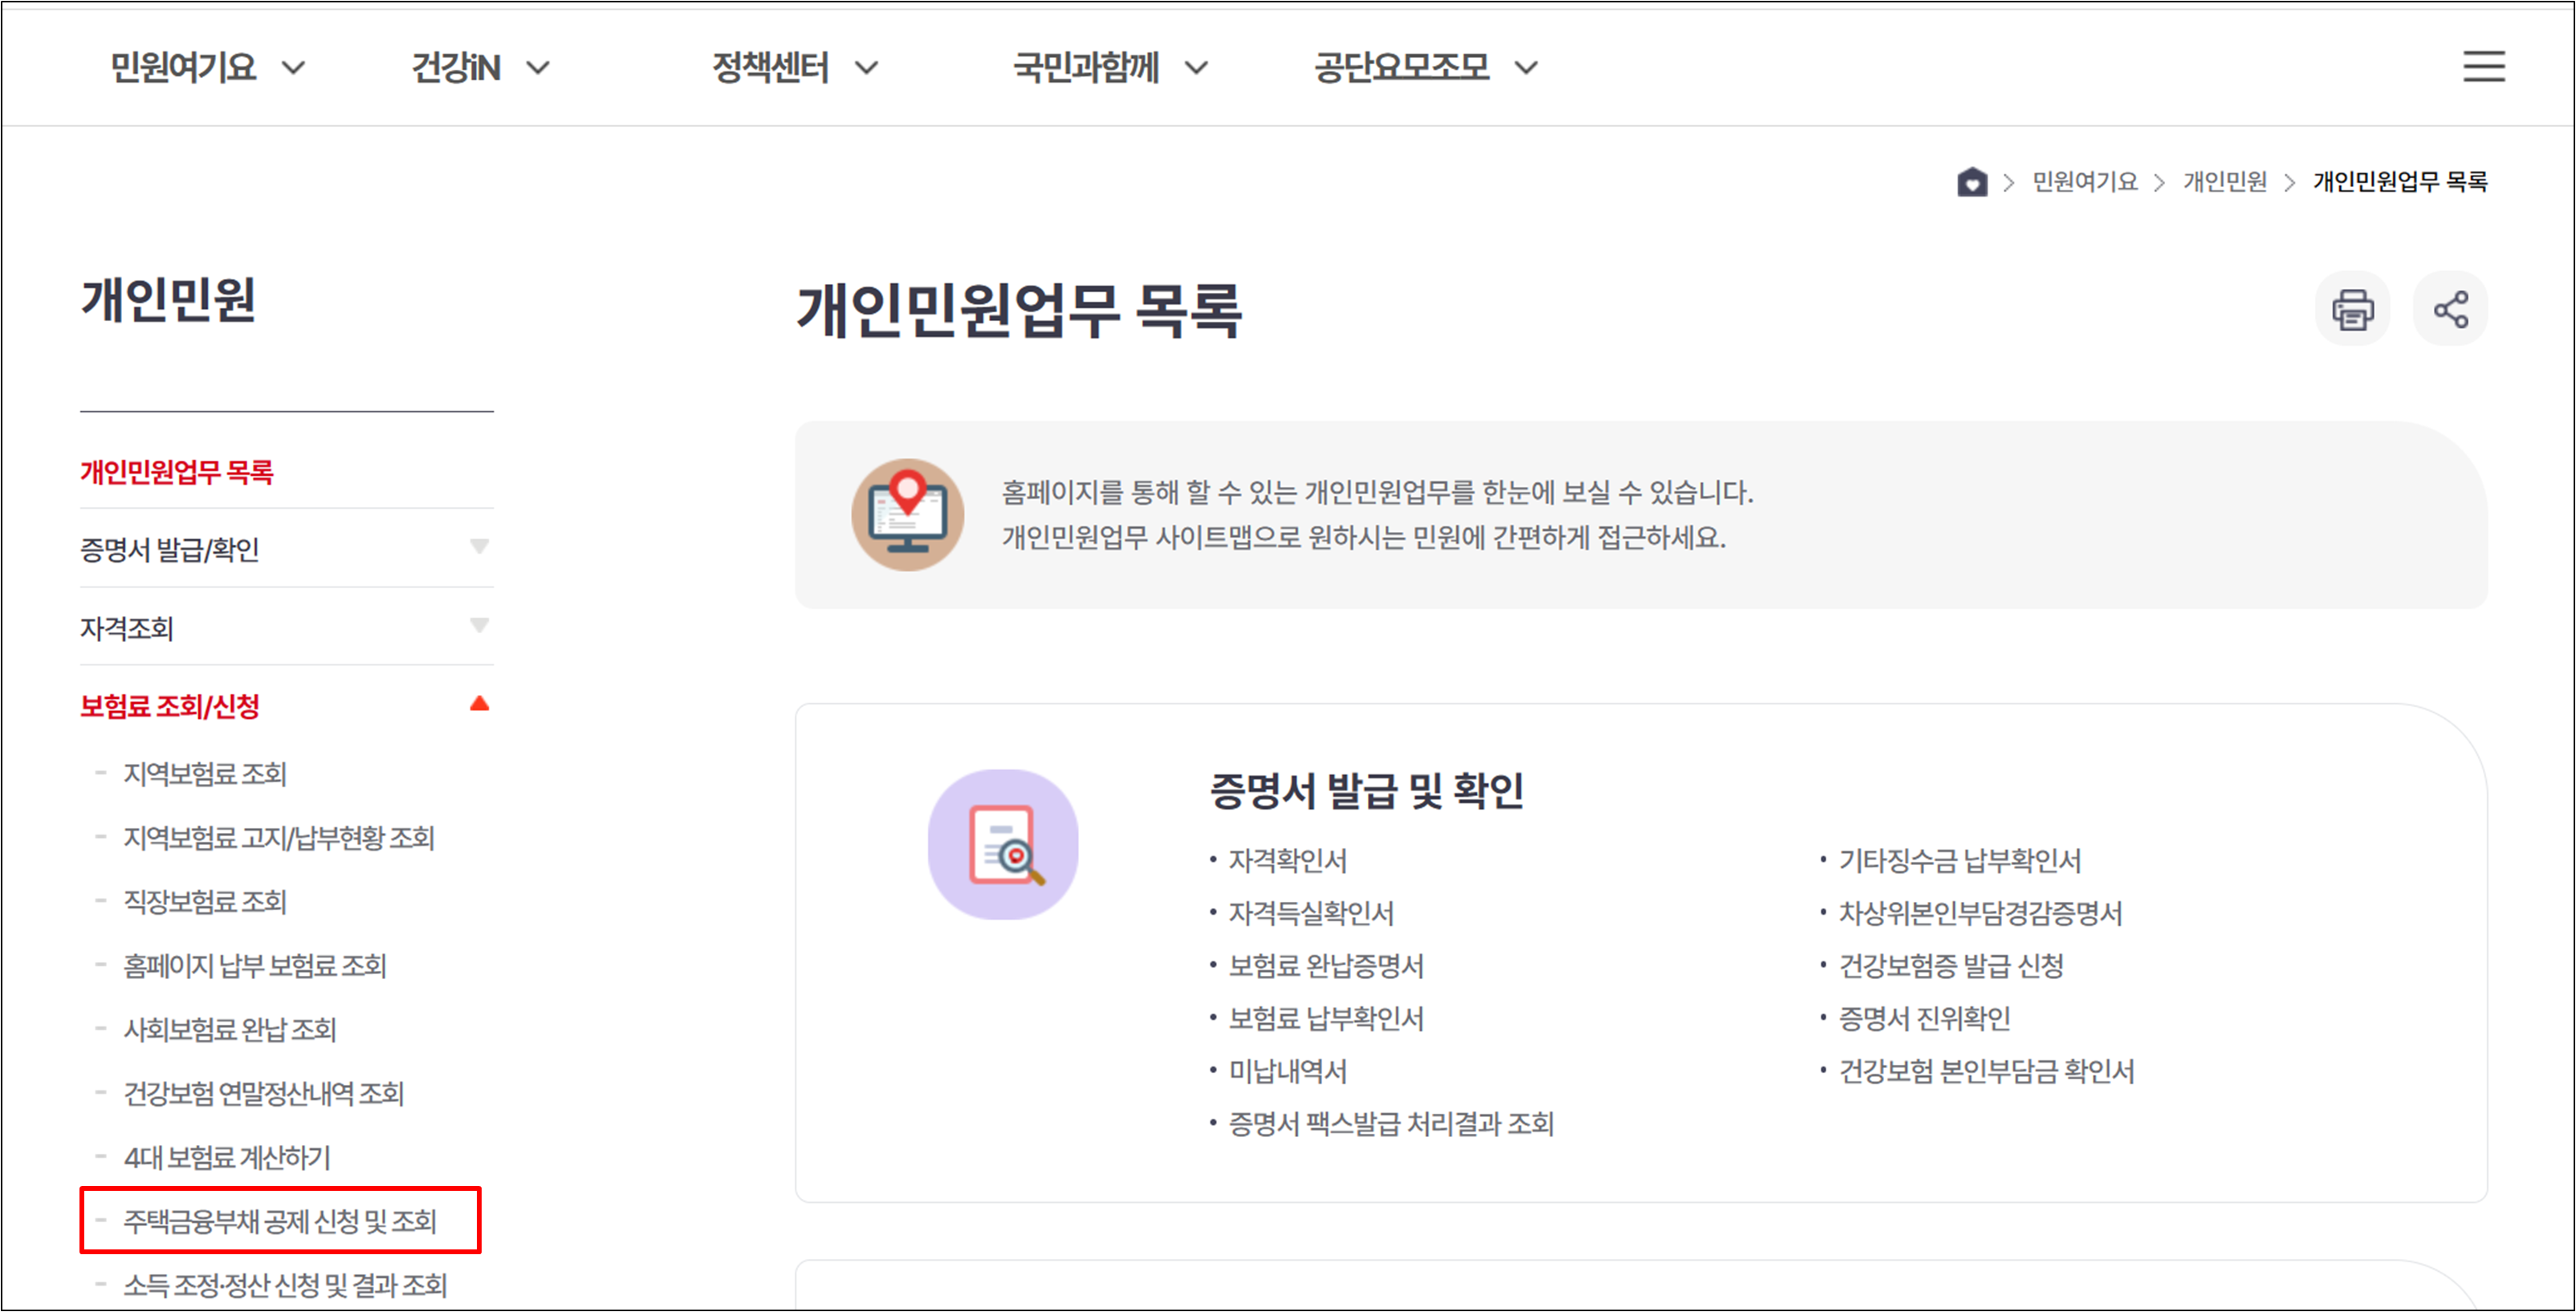Click the 증명서 발급 및 확인 card heading
2576x1312 pixels.
[x=1366, y=791]
